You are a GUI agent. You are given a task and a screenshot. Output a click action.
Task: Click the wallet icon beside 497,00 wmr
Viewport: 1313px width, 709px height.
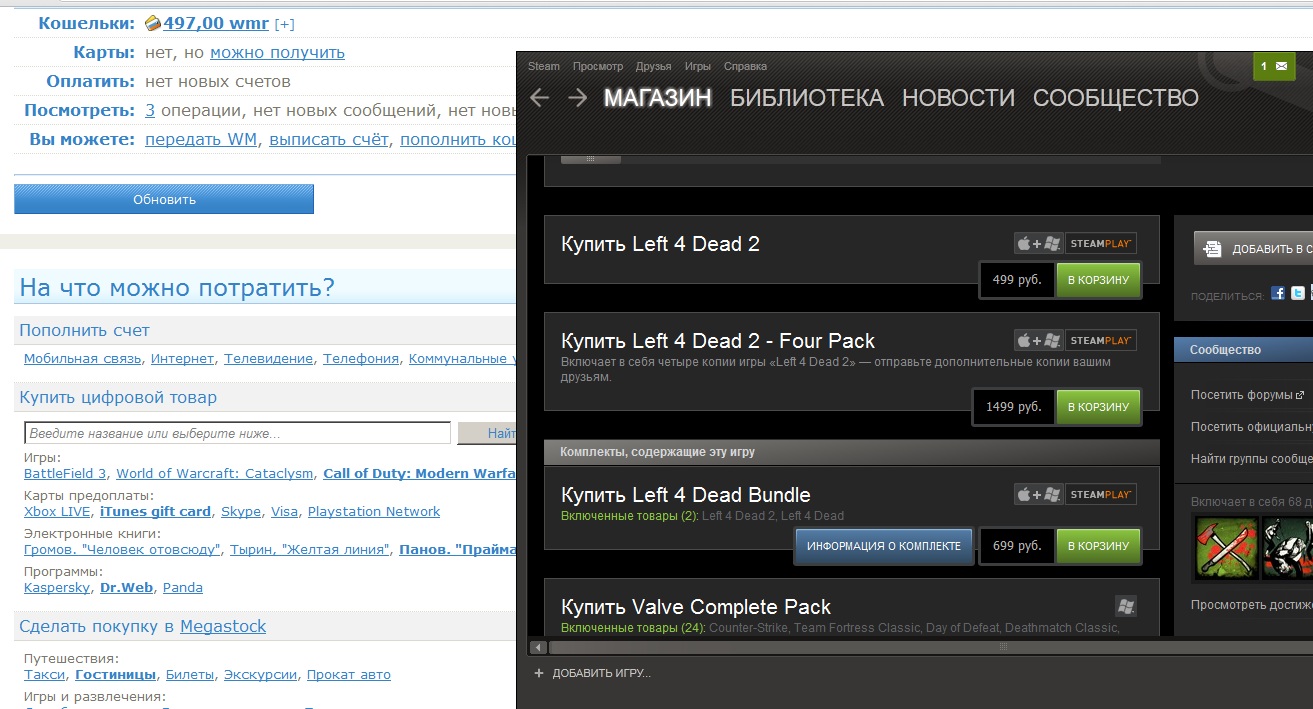coord(153,22)
